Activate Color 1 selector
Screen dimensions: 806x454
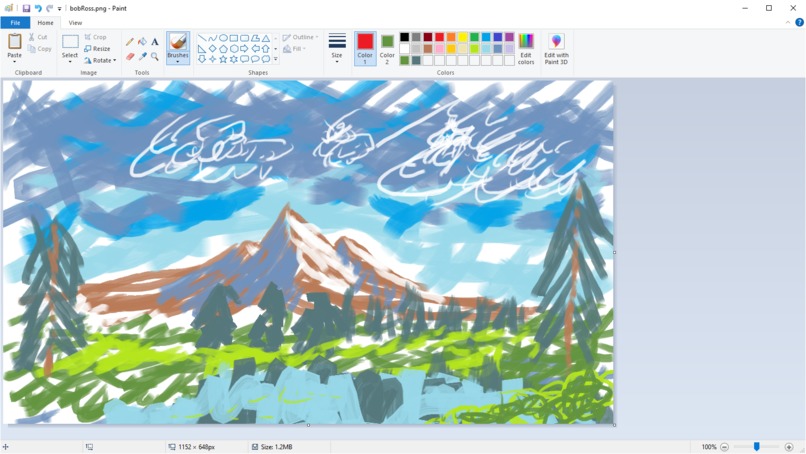[x=365, y=49]
